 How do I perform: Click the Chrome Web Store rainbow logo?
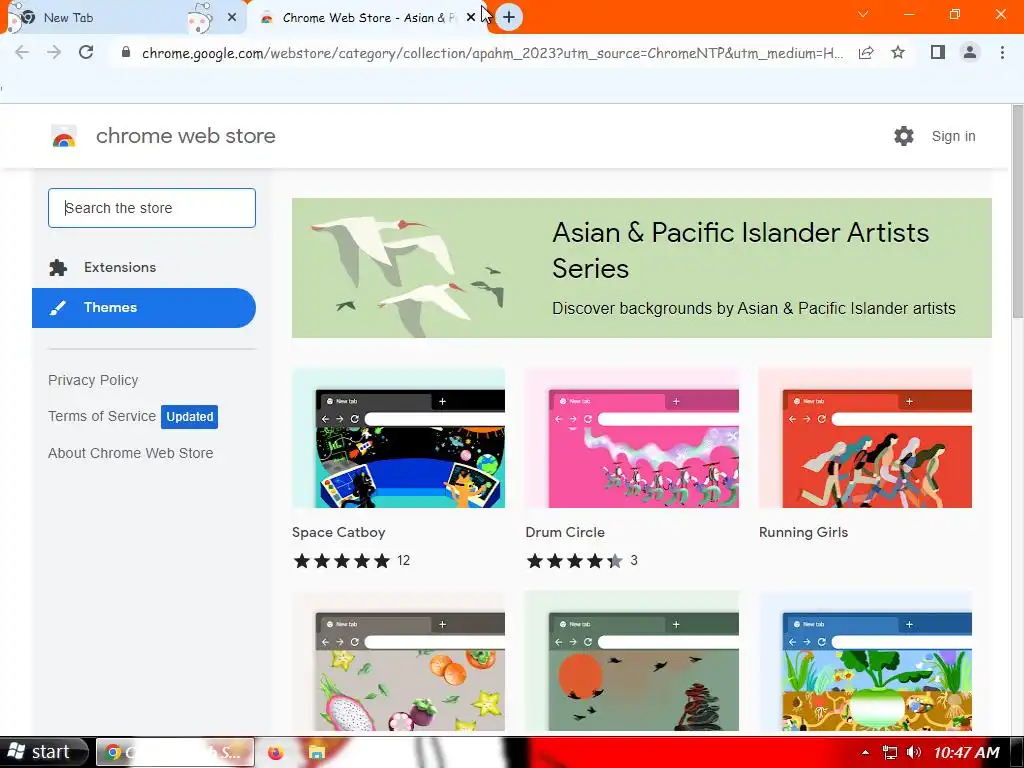[64, 136]
